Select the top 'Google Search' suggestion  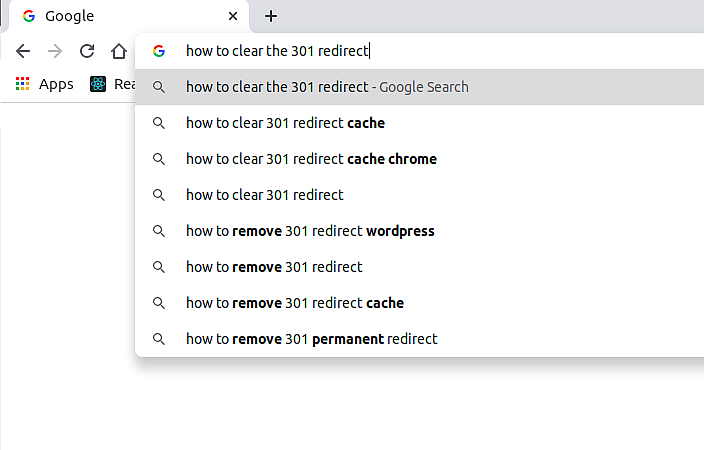(x=327, y=87)
